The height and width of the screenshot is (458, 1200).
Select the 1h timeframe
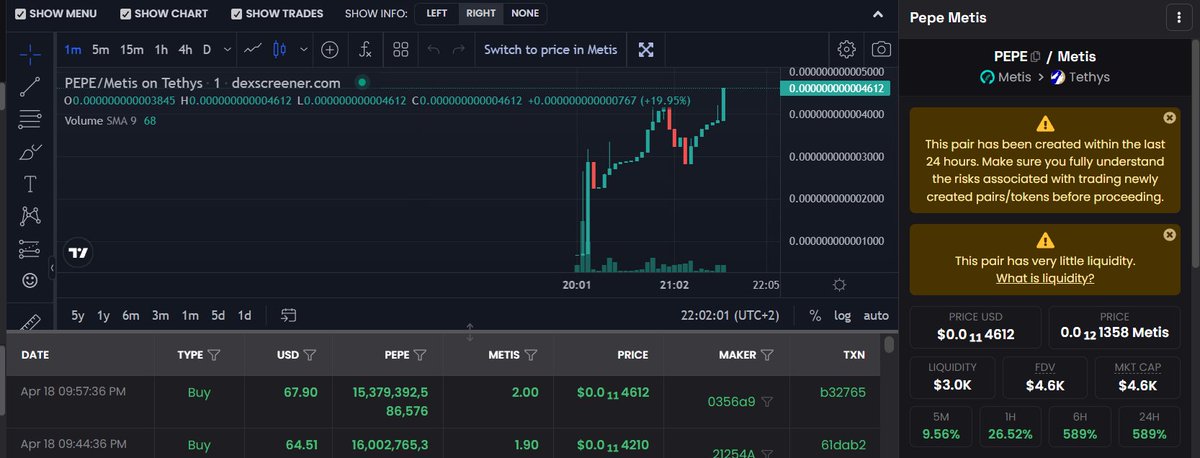[x=160, y=49]
